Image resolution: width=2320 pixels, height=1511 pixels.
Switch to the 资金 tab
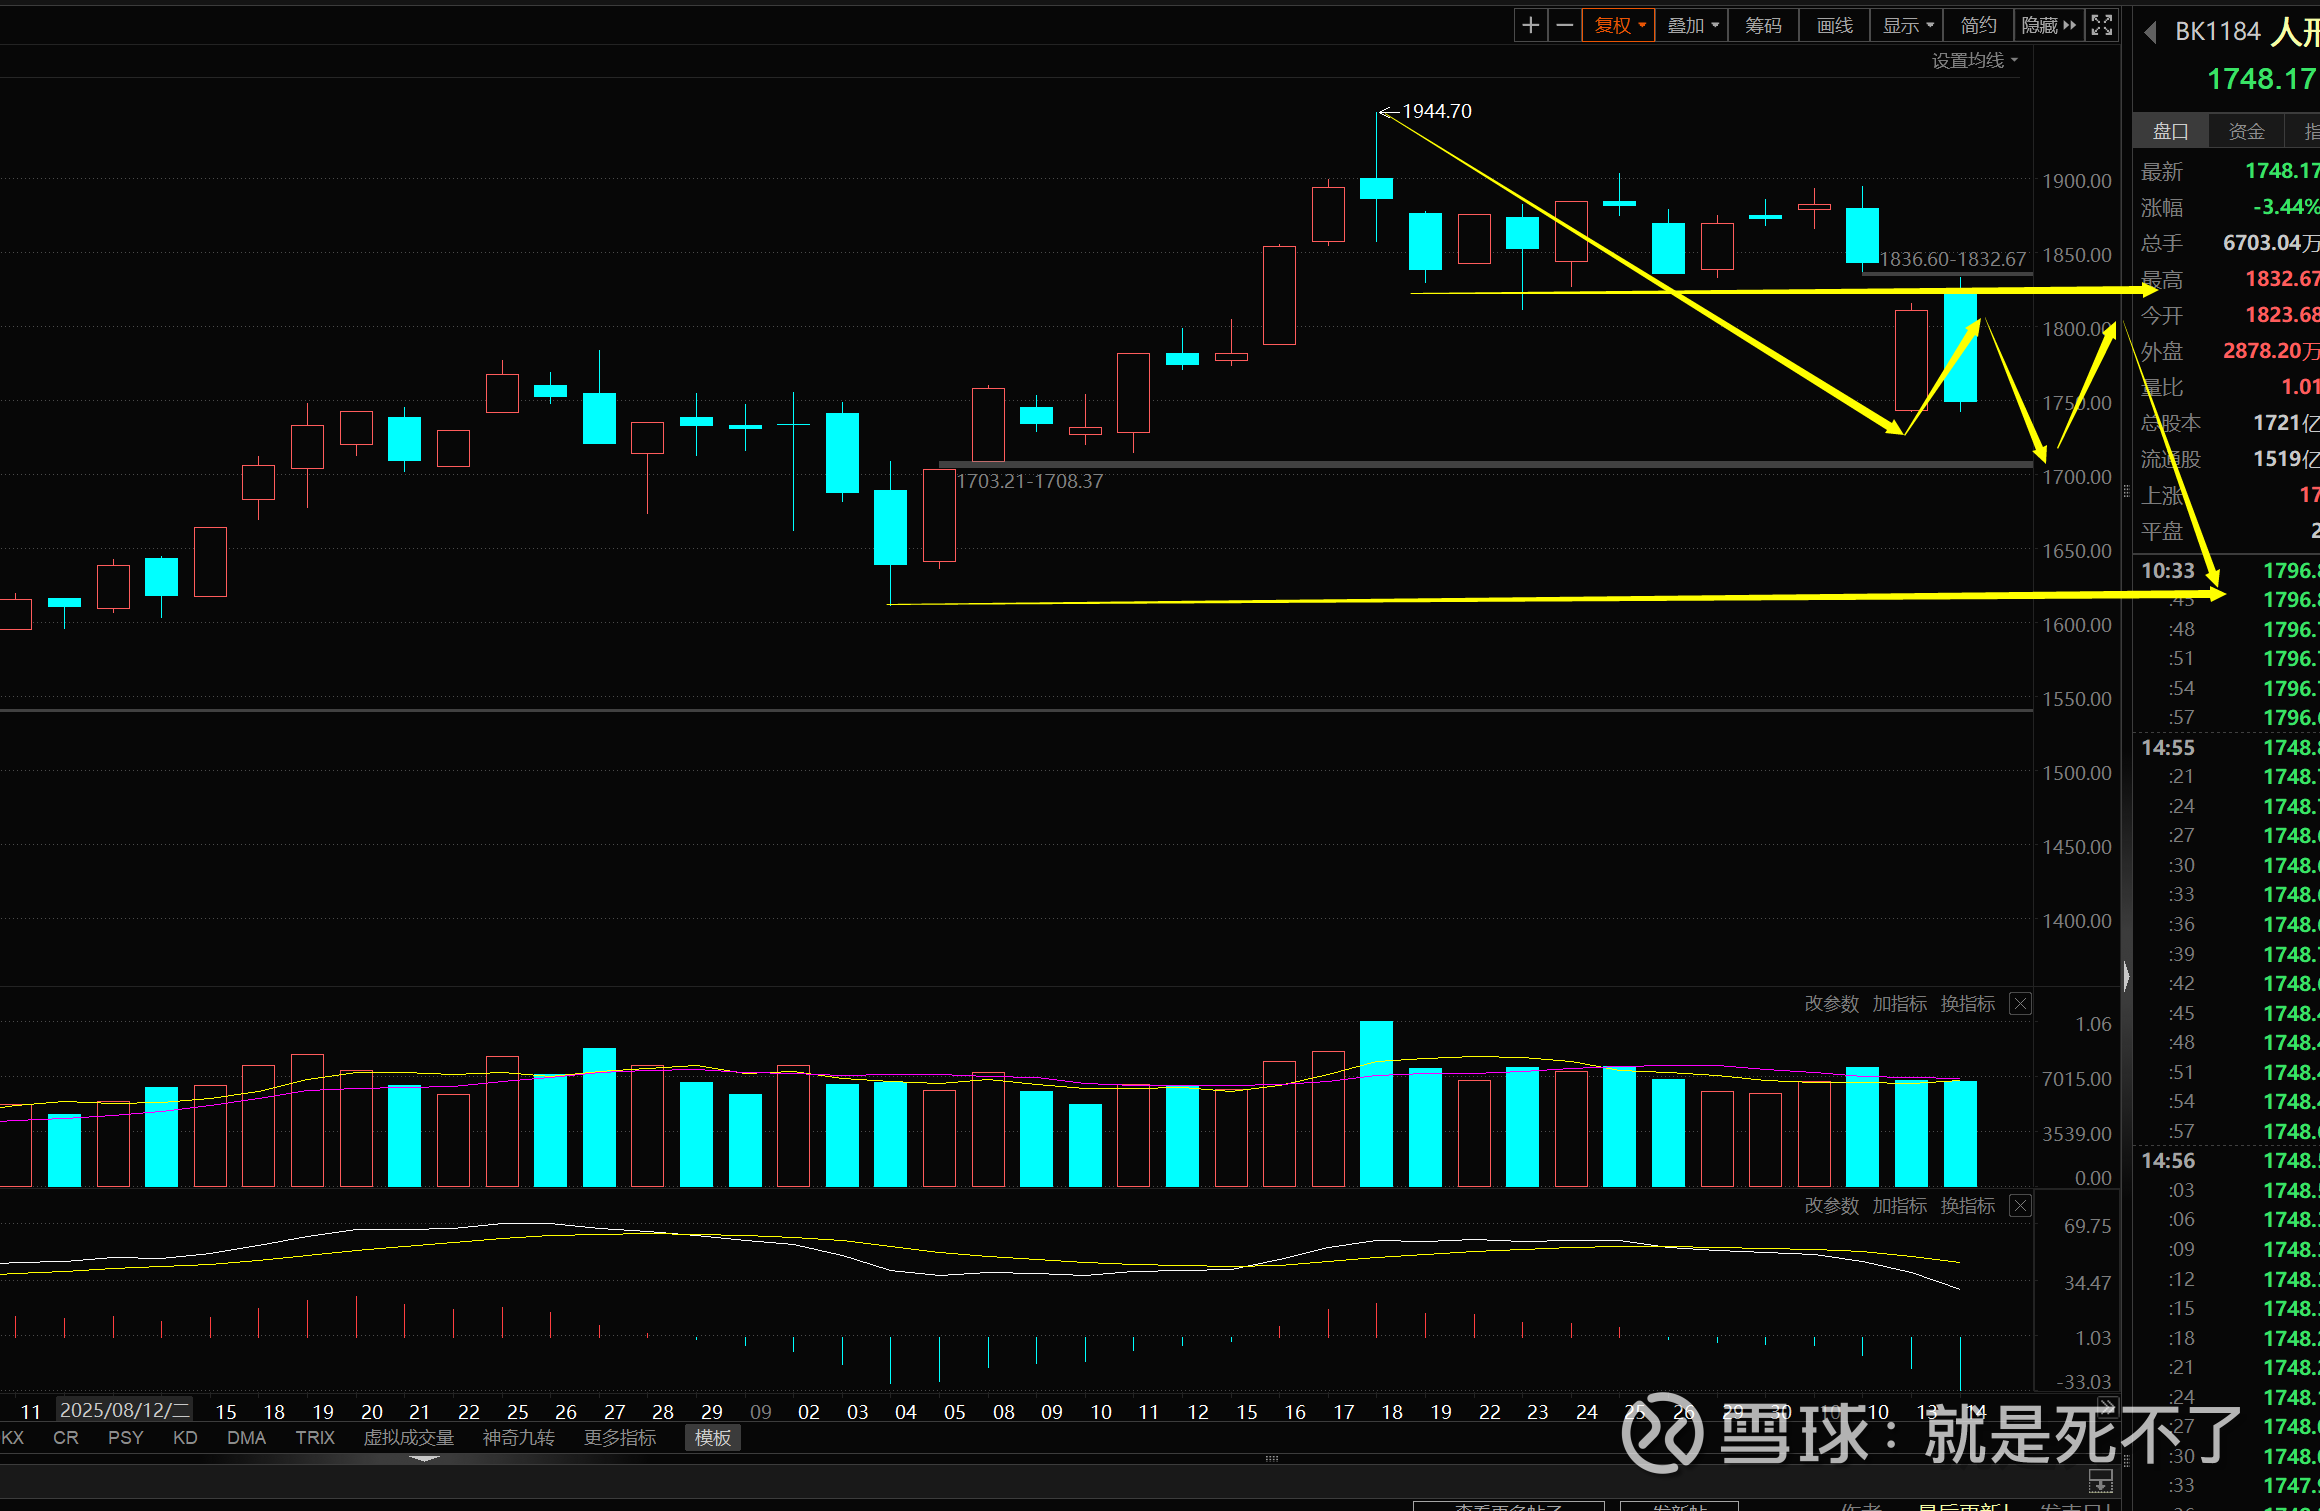(2246, 131)
